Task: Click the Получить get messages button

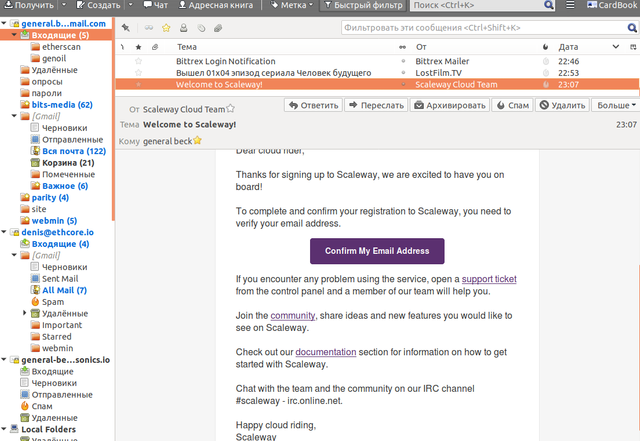Action: [29, 5]
